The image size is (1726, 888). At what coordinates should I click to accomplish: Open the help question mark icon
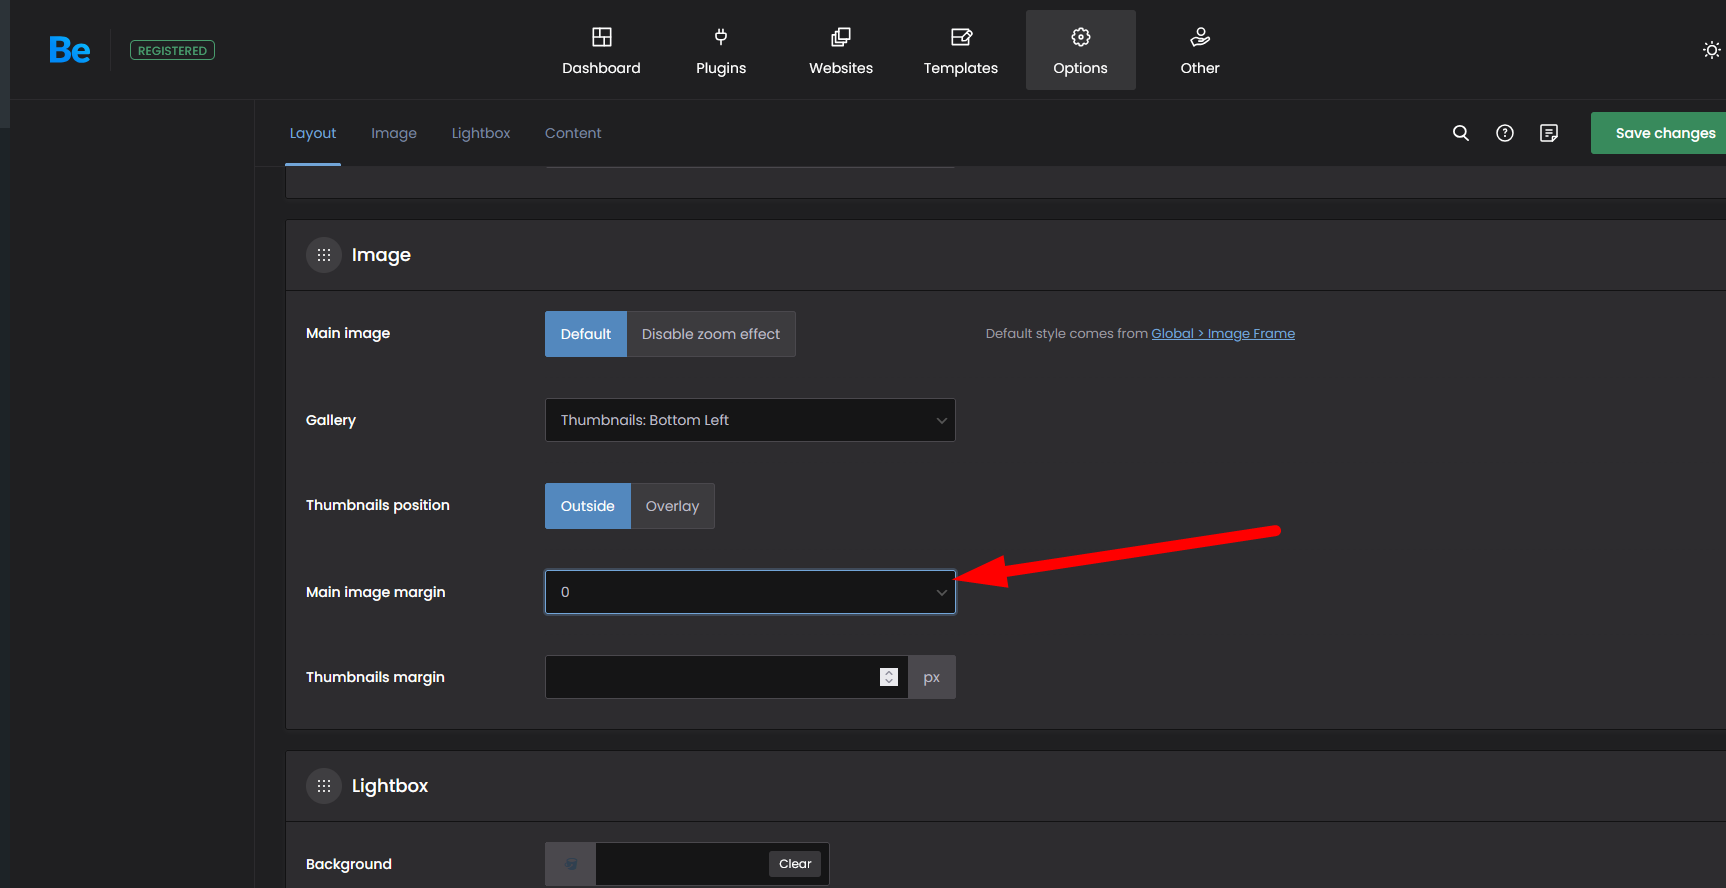pyautogui.click(x=1505, y=133)
